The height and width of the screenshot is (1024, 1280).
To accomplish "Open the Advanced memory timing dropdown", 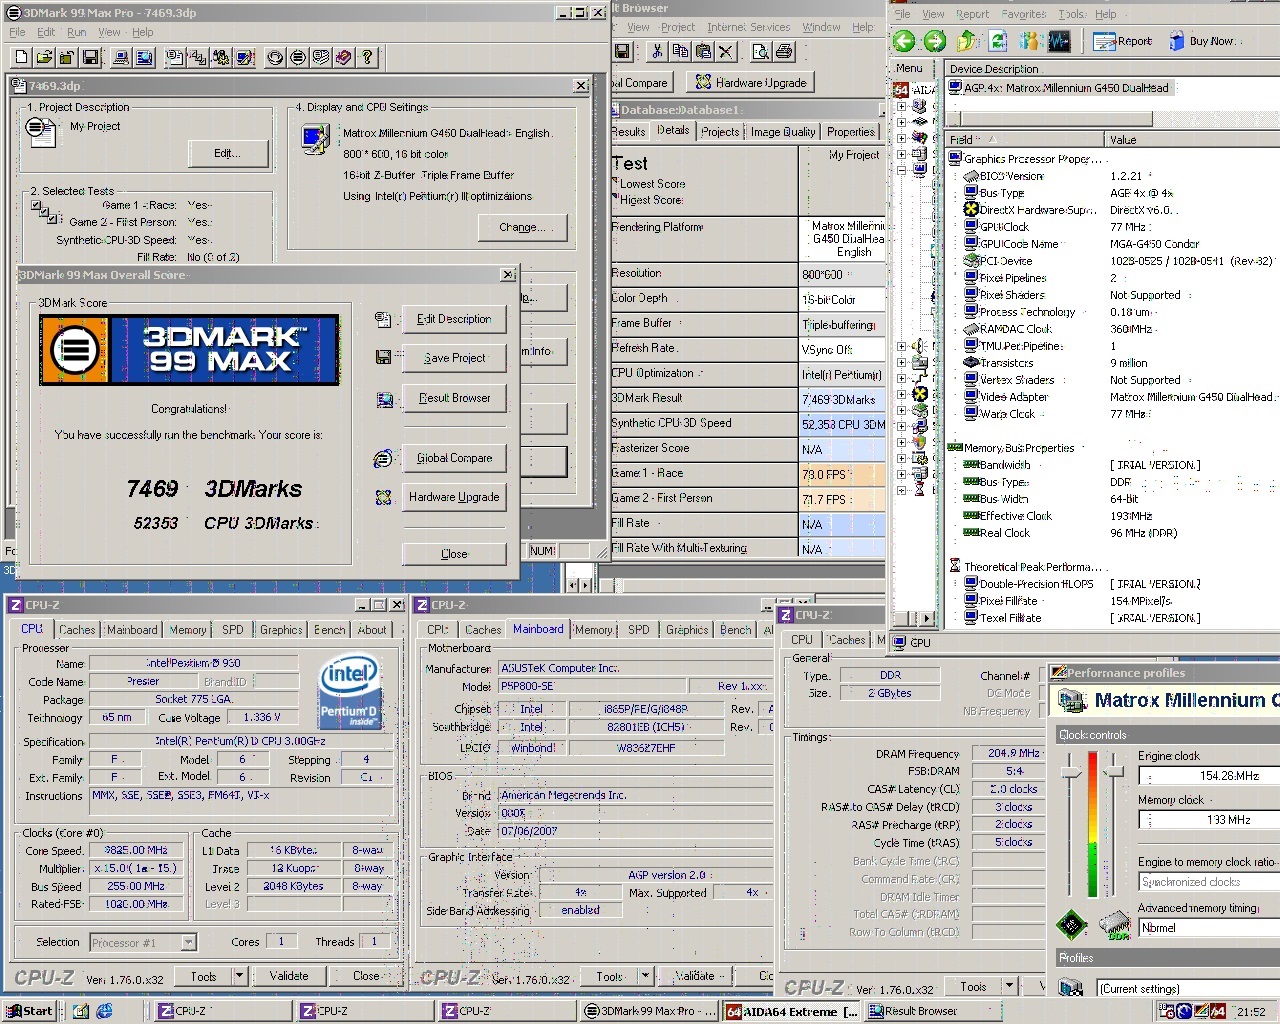I will 1209,928.
